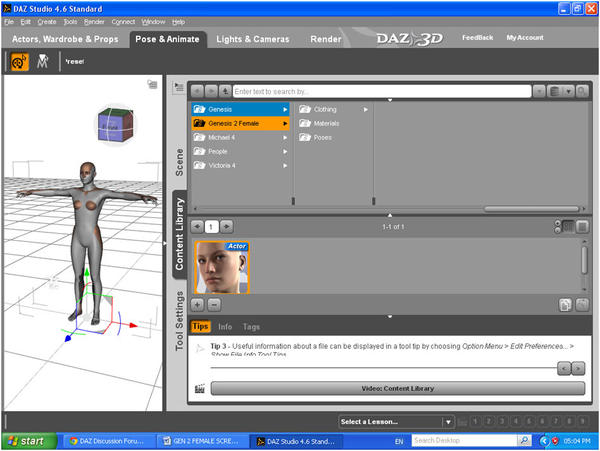
Task: Click the Materials folder icon
Action: click(x=305, y=123)
